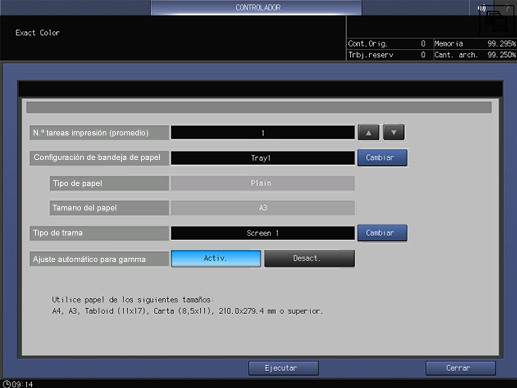Click the 'Tipo de trama' label
517x388 pixels.
(99, 233)
